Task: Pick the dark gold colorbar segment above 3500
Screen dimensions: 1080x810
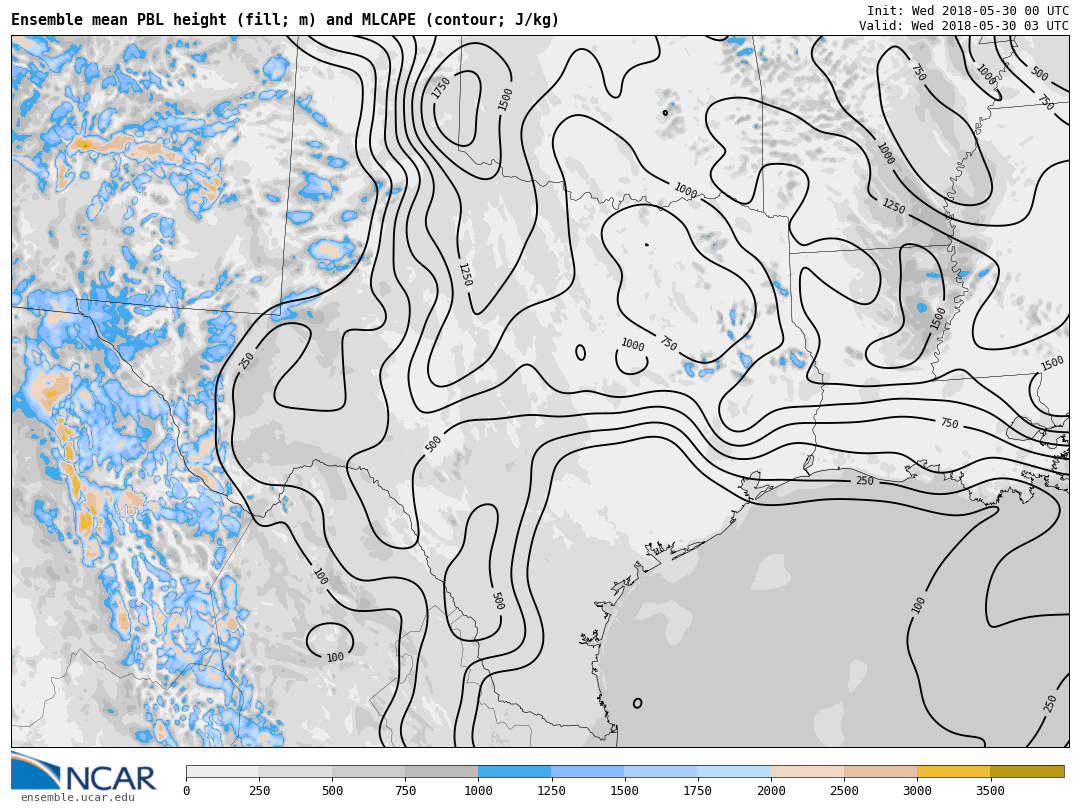Action: click(1027, 771)
